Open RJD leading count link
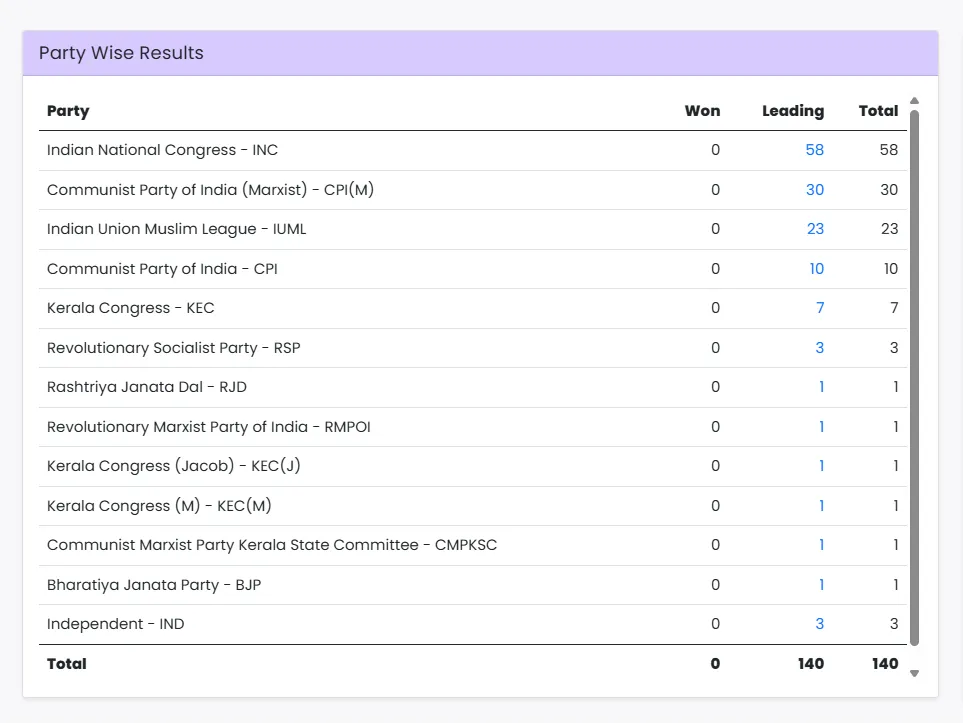This screenshot has width=963, height=723. 821,387
